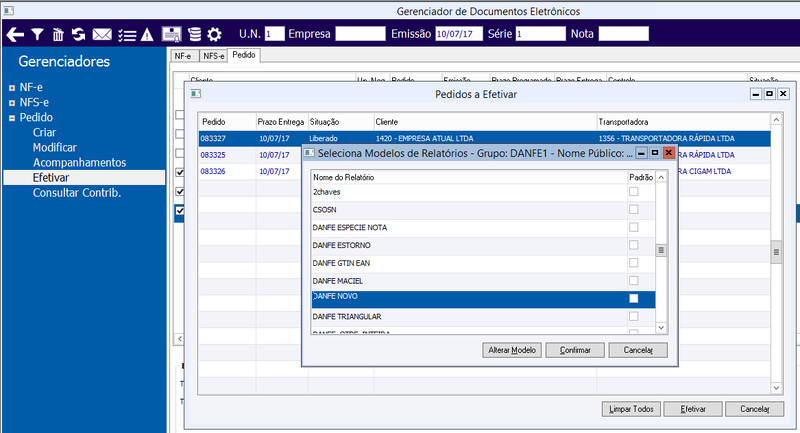Viewport: 800px width, 433px height.
Task: Open the settings gear icon
Action: (214, 35)
